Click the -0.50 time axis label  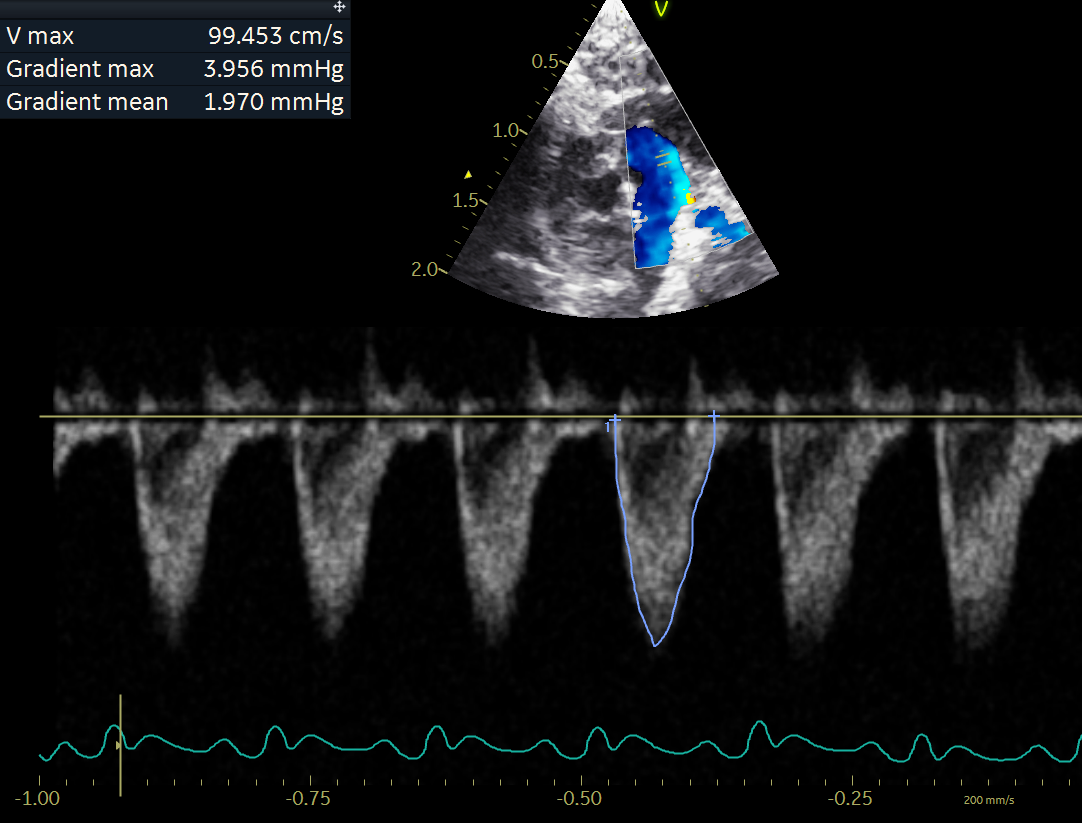coord(579,799)
